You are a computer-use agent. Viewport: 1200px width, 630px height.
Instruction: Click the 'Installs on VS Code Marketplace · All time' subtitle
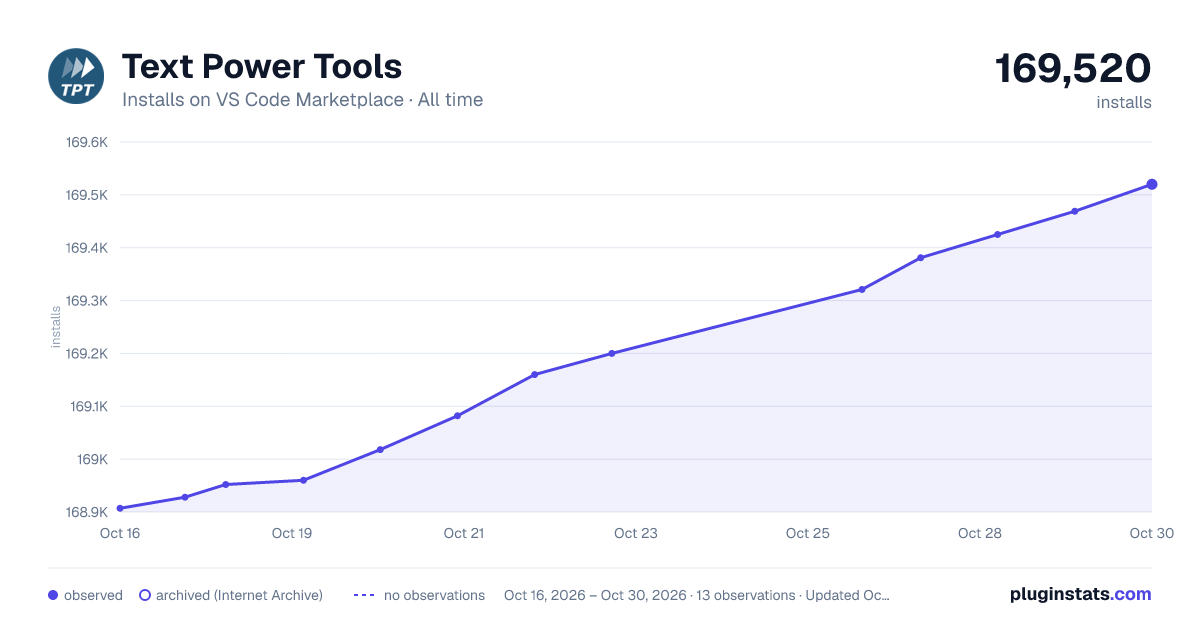[x=302, y=100]
